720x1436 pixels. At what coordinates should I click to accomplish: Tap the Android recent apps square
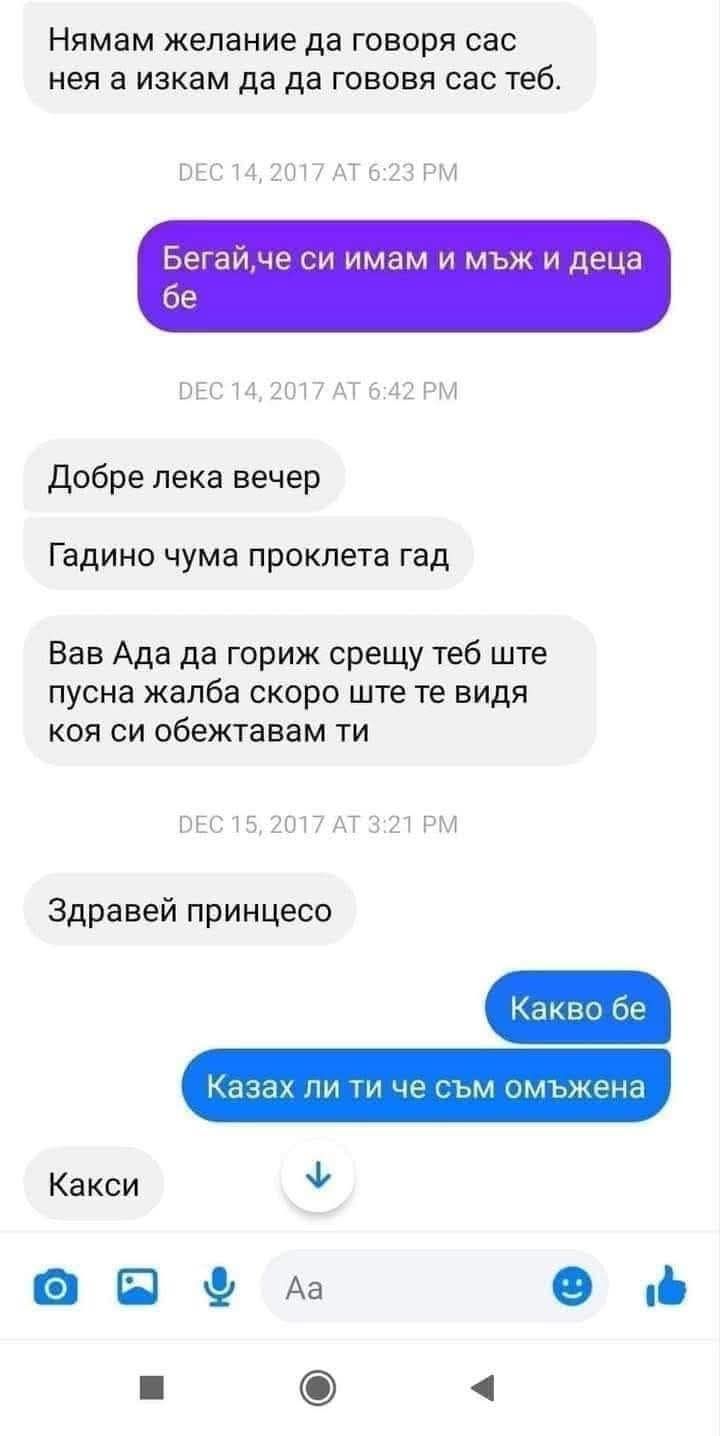(x=151, y=1387)
